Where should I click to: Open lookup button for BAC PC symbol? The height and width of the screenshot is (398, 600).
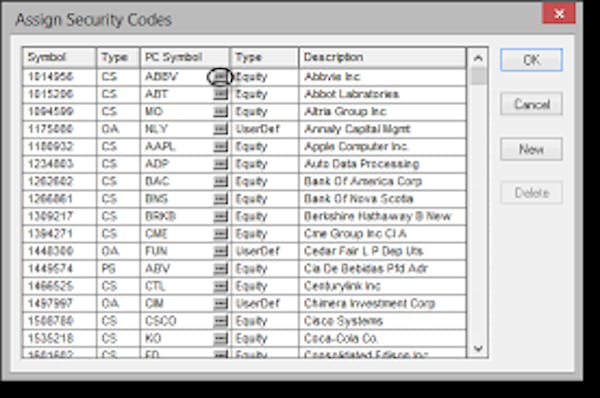point(220,181)
